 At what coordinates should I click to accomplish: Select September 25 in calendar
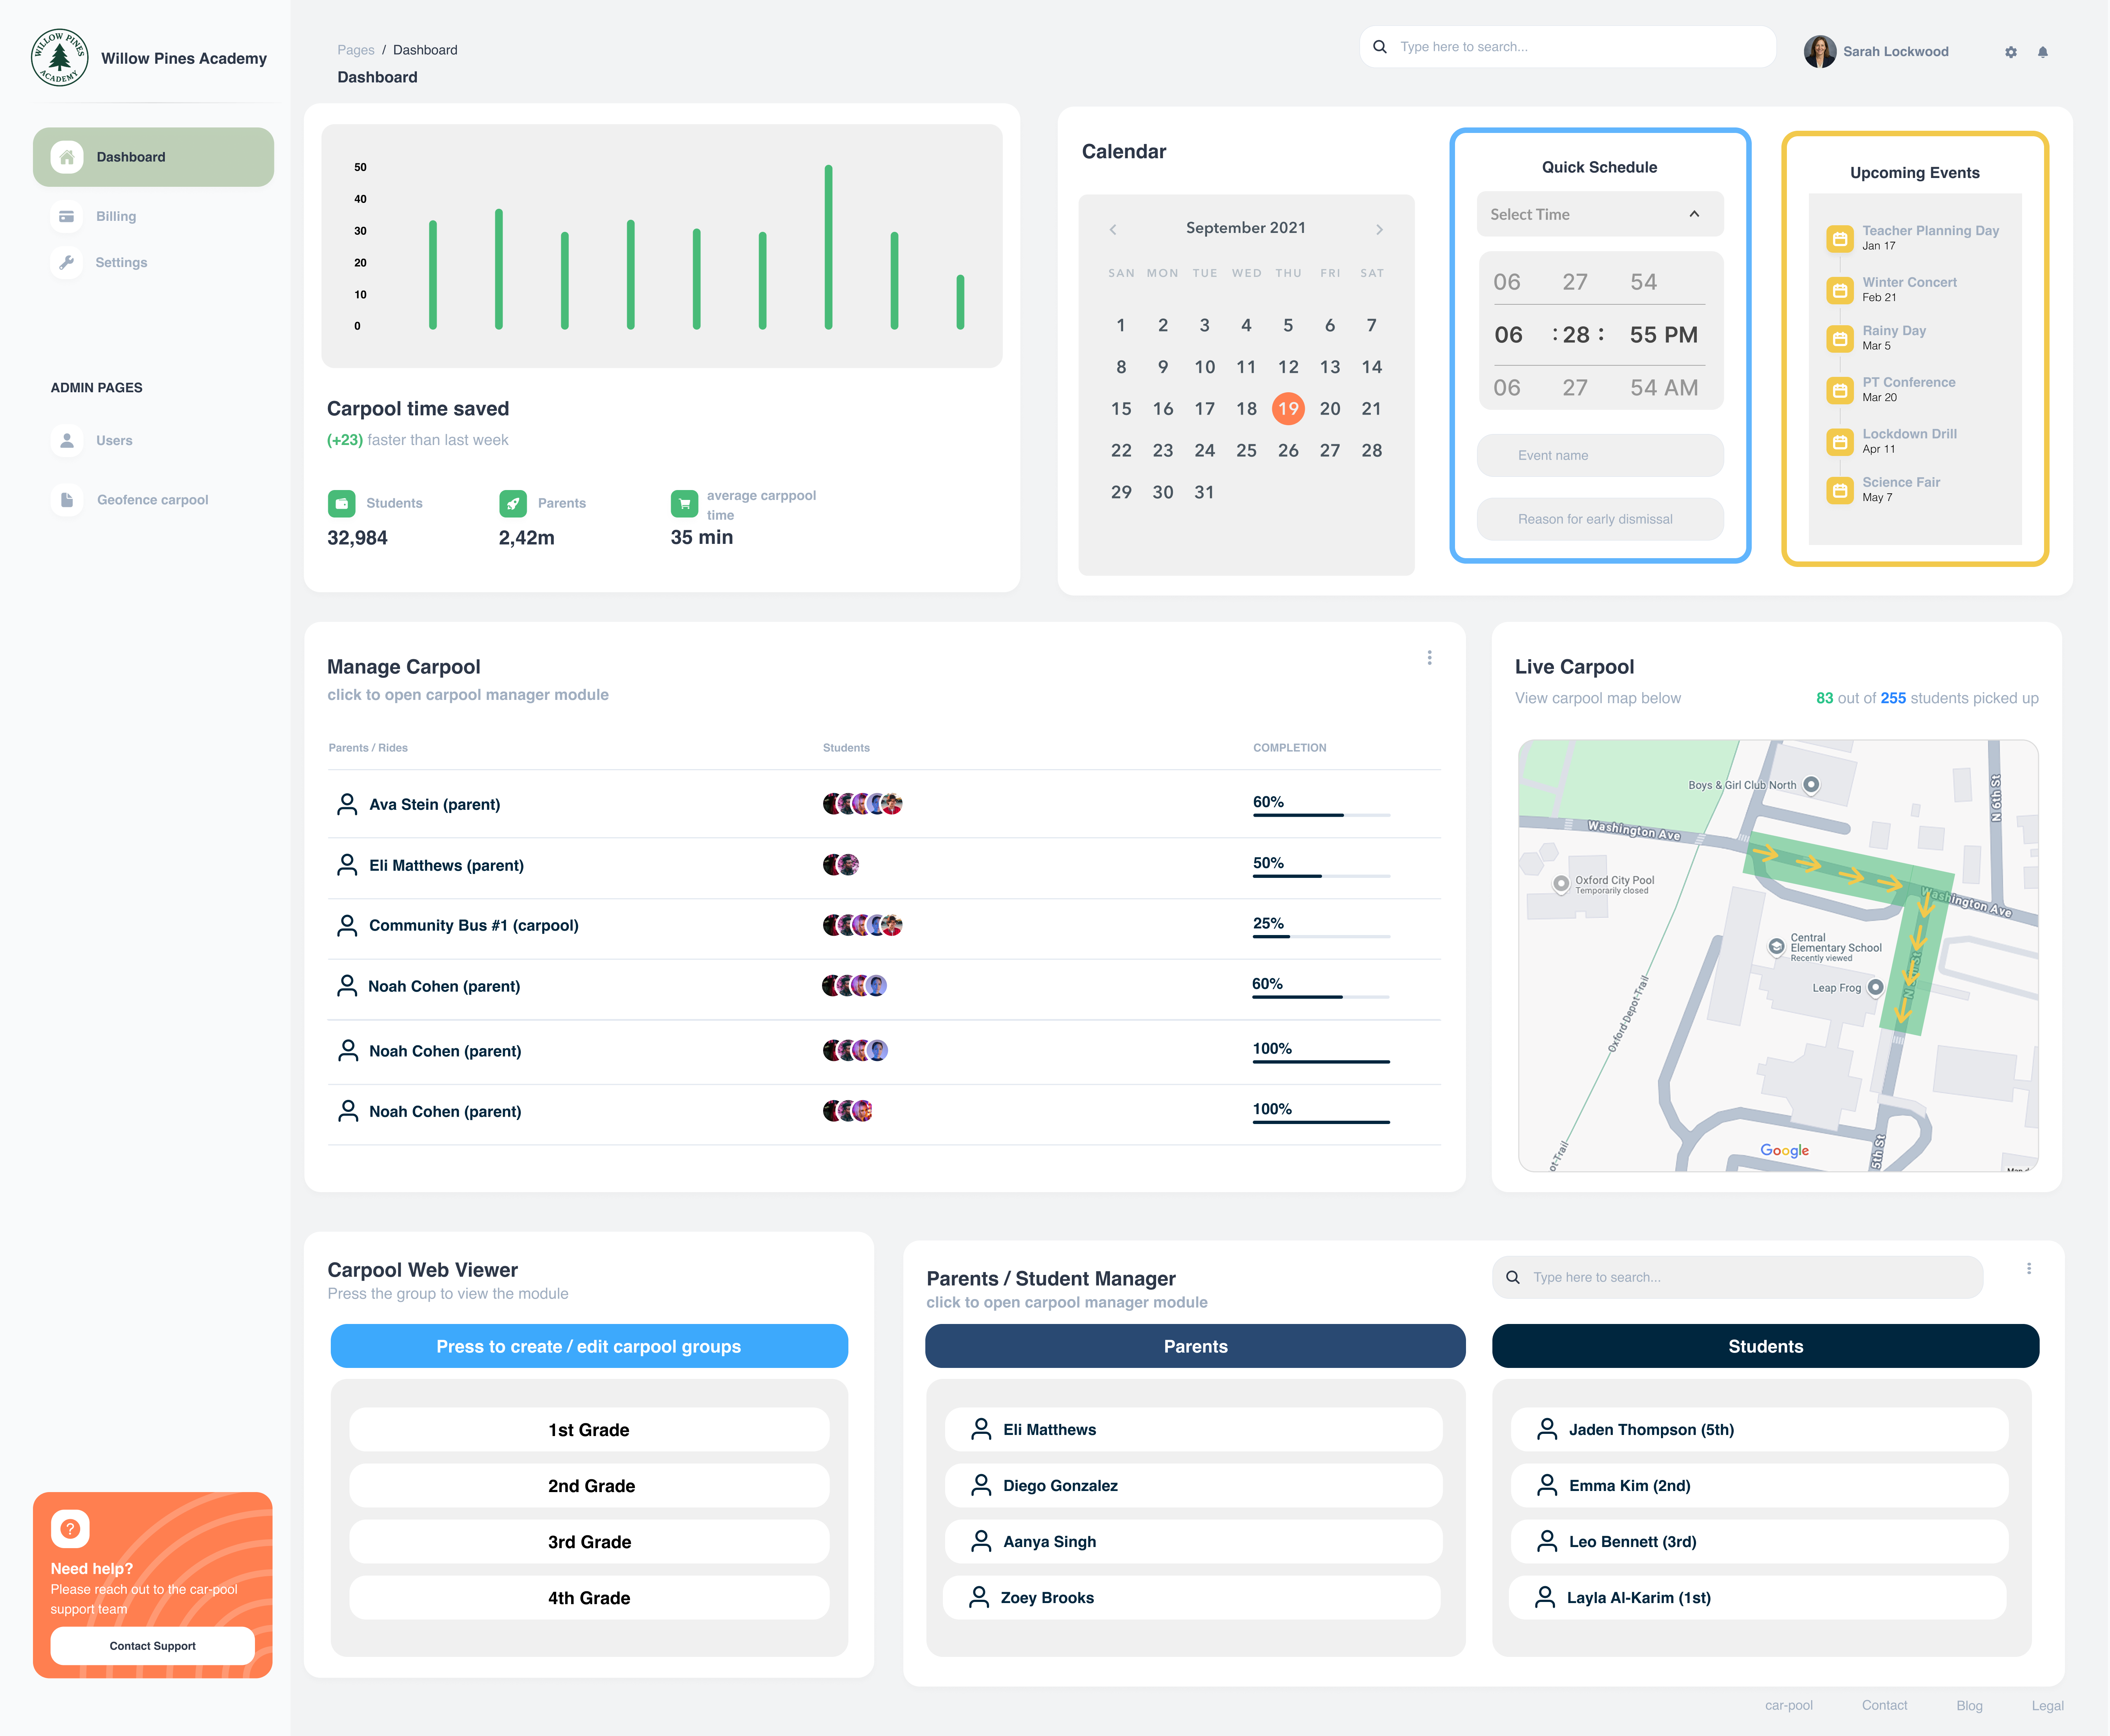click(x=1246, y=450)
